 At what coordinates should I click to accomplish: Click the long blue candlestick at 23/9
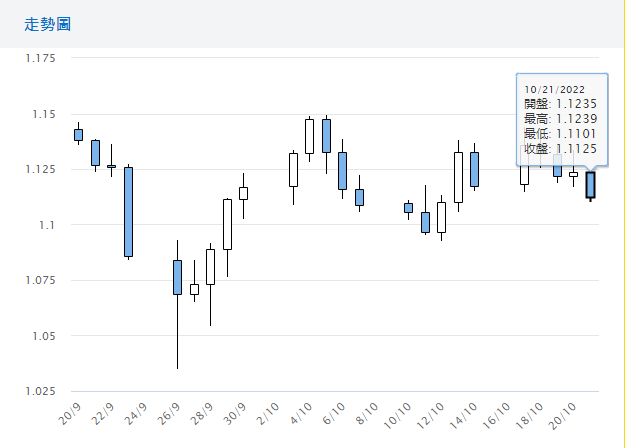128,212
